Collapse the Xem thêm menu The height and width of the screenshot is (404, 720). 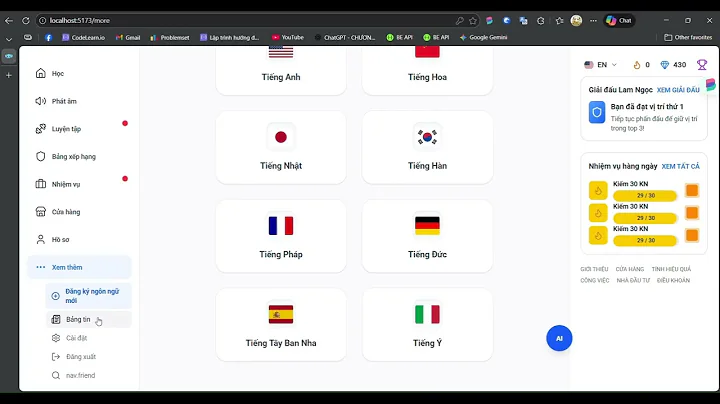[x=79, y=267]
